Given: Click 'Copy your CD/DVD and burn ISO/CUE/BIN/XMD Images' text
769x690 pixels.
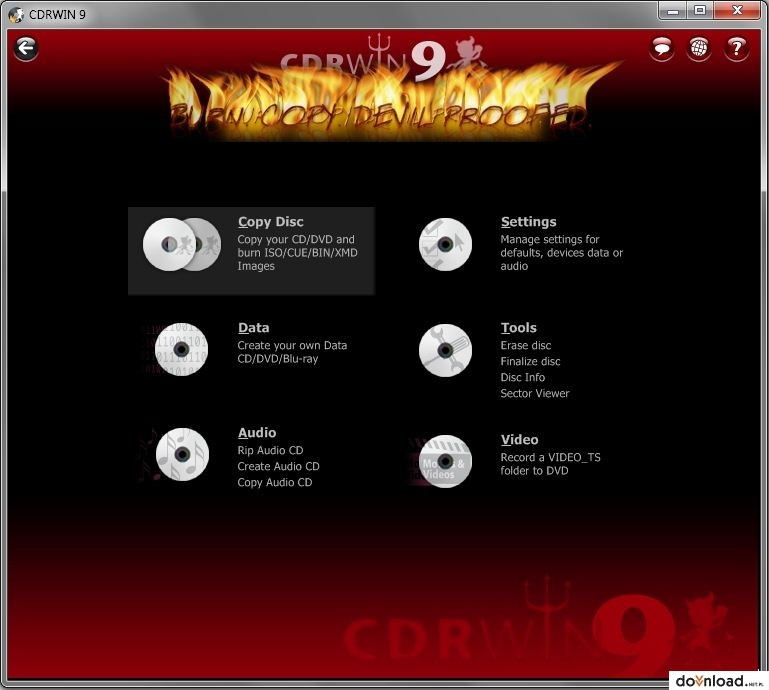Looking at the screenshot, I should pos(297,253).
